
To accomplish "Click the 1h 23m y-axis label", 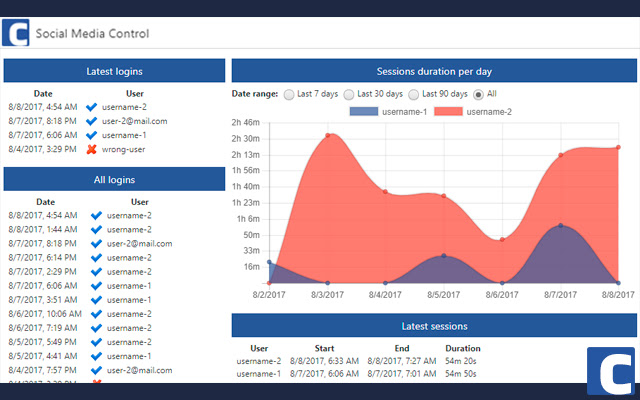I will [x=245, y=202].
